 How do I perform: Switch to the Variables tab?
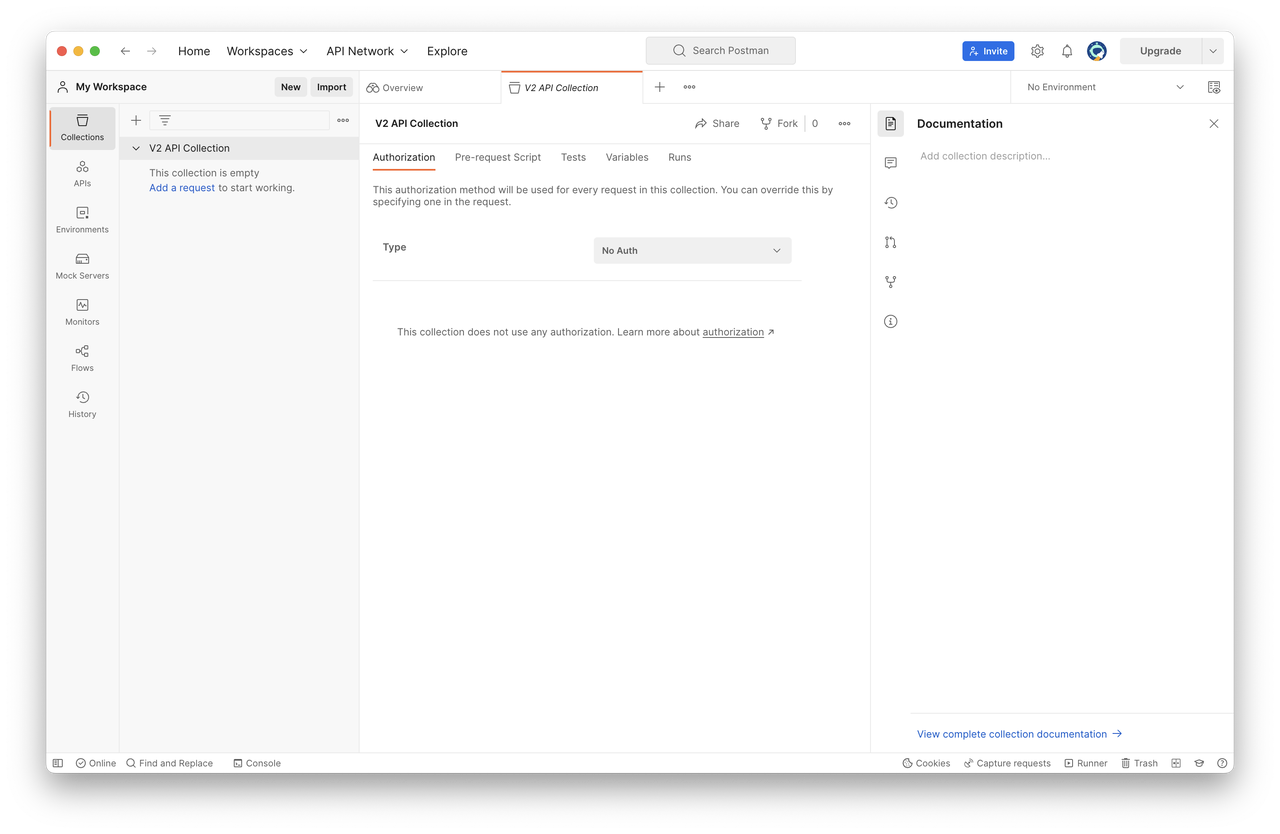pos(627,157)
